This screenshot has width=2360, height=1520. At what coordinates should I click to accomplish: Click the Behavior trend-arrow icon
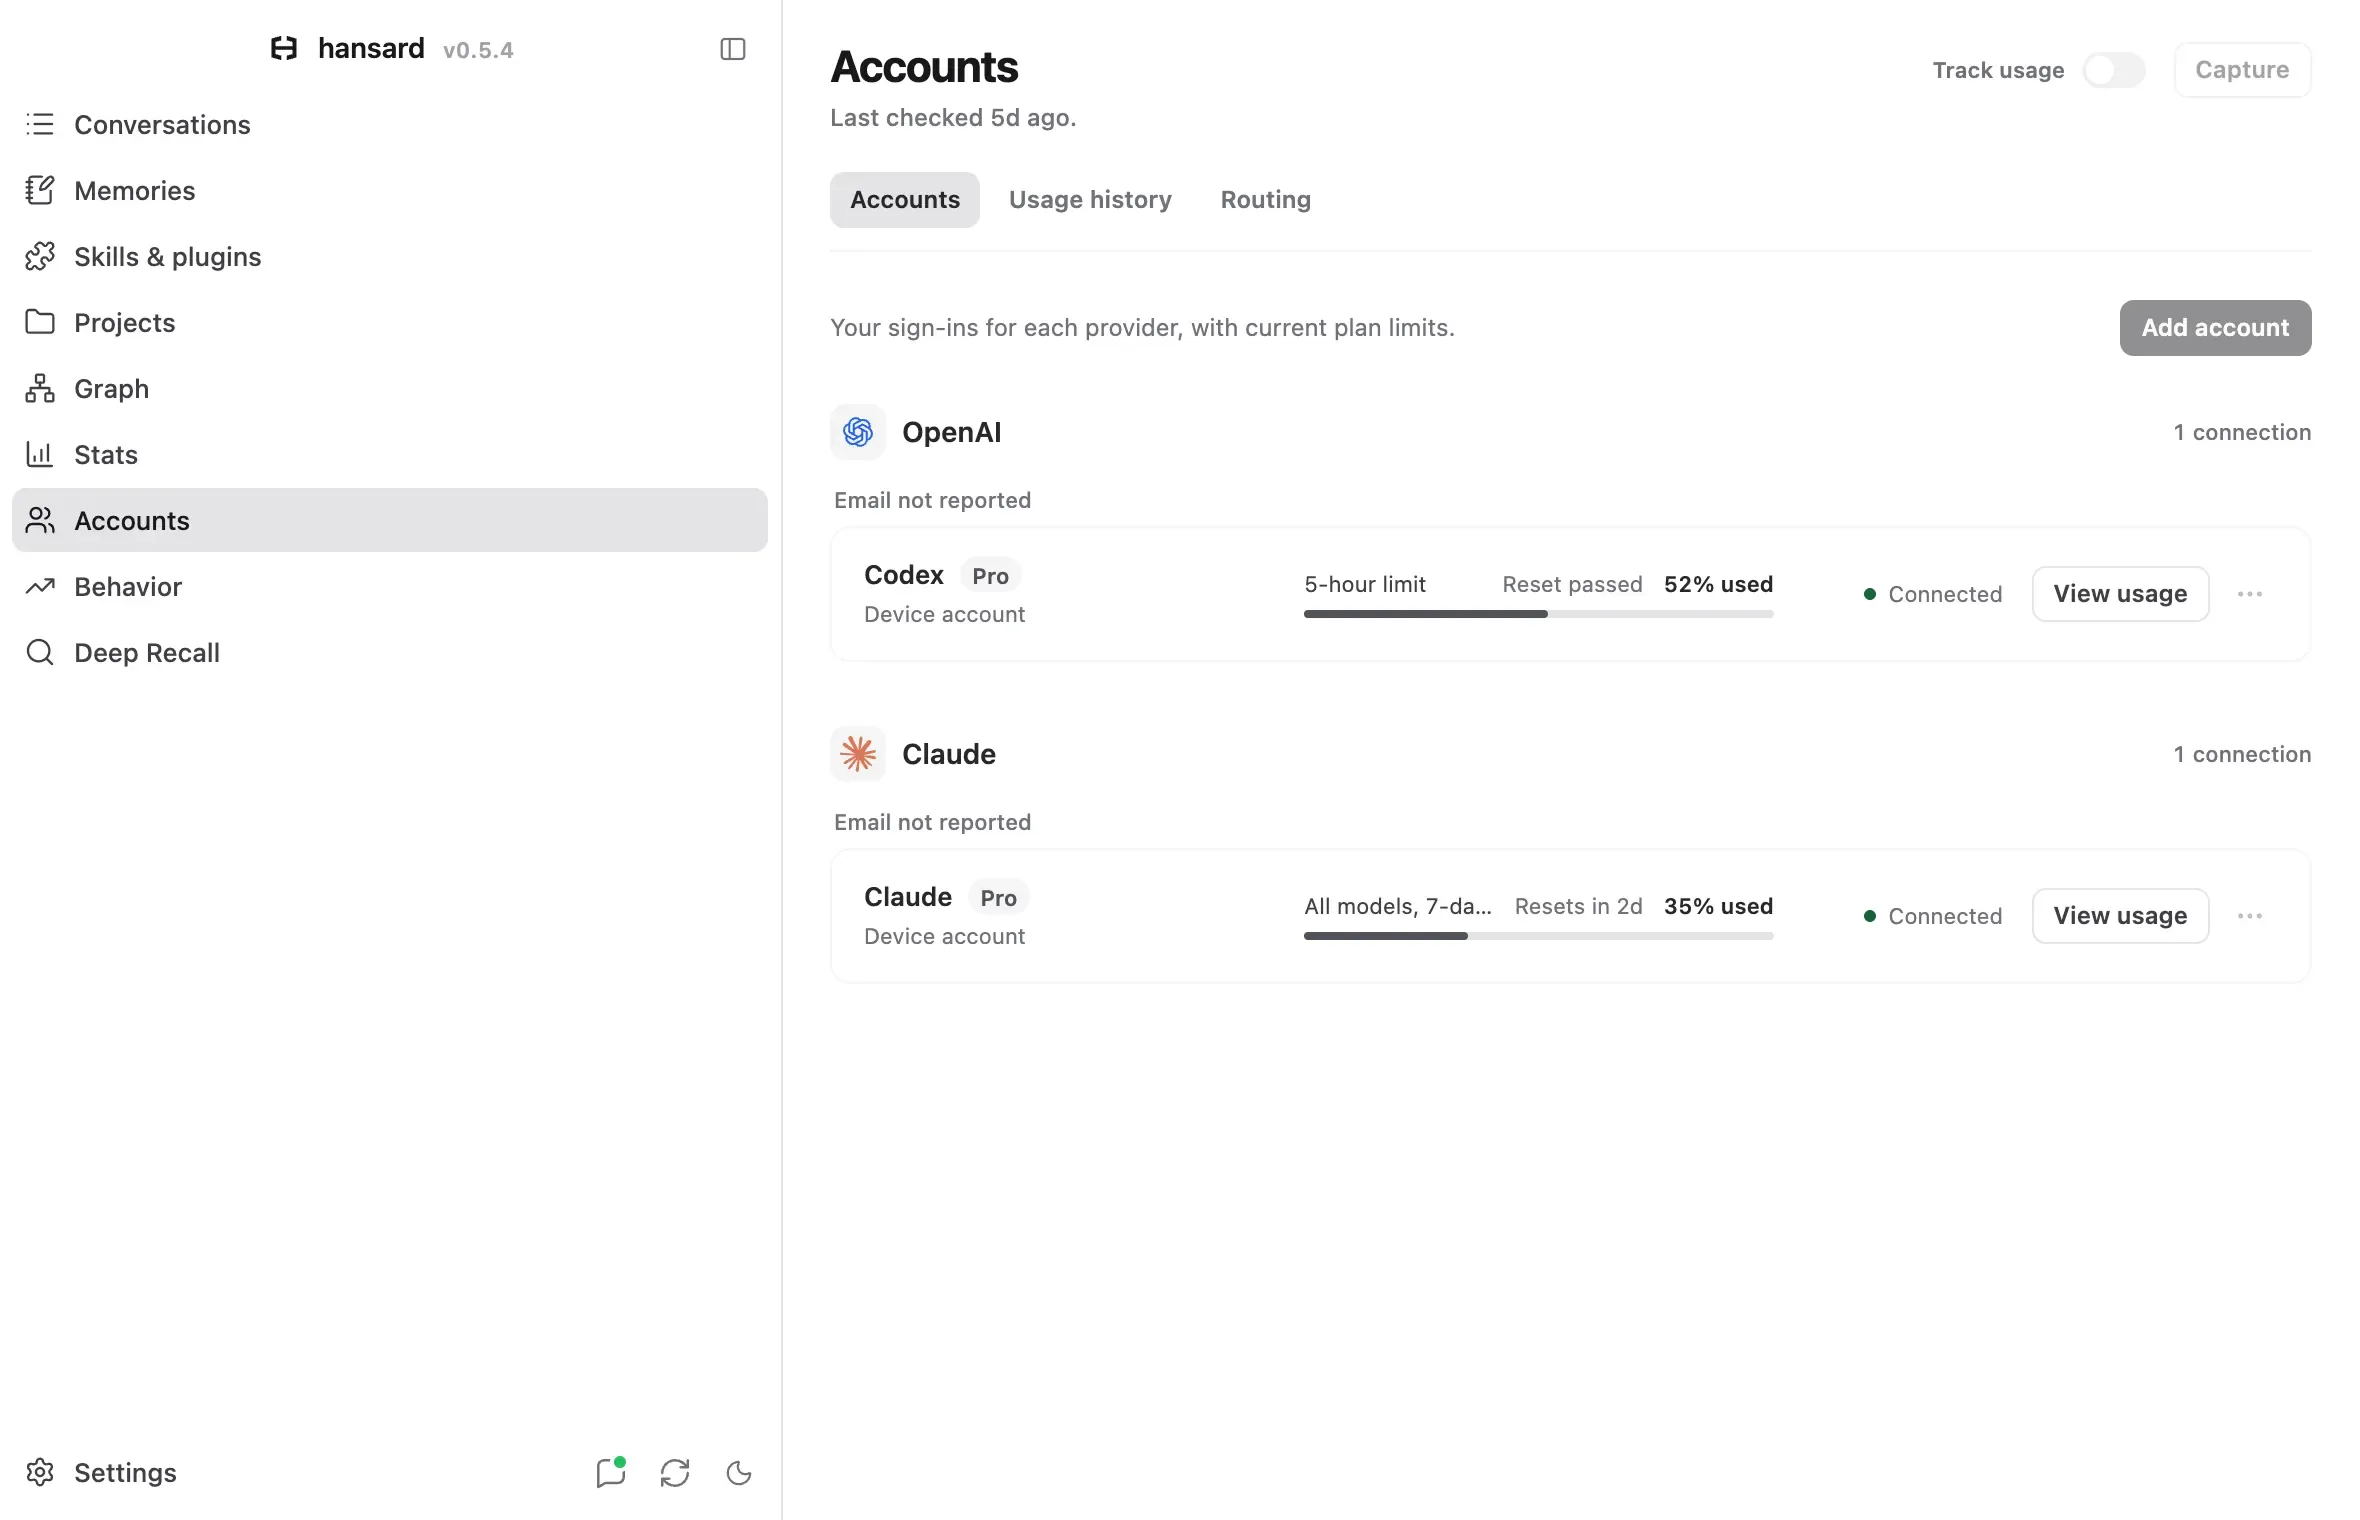point(40,586)
